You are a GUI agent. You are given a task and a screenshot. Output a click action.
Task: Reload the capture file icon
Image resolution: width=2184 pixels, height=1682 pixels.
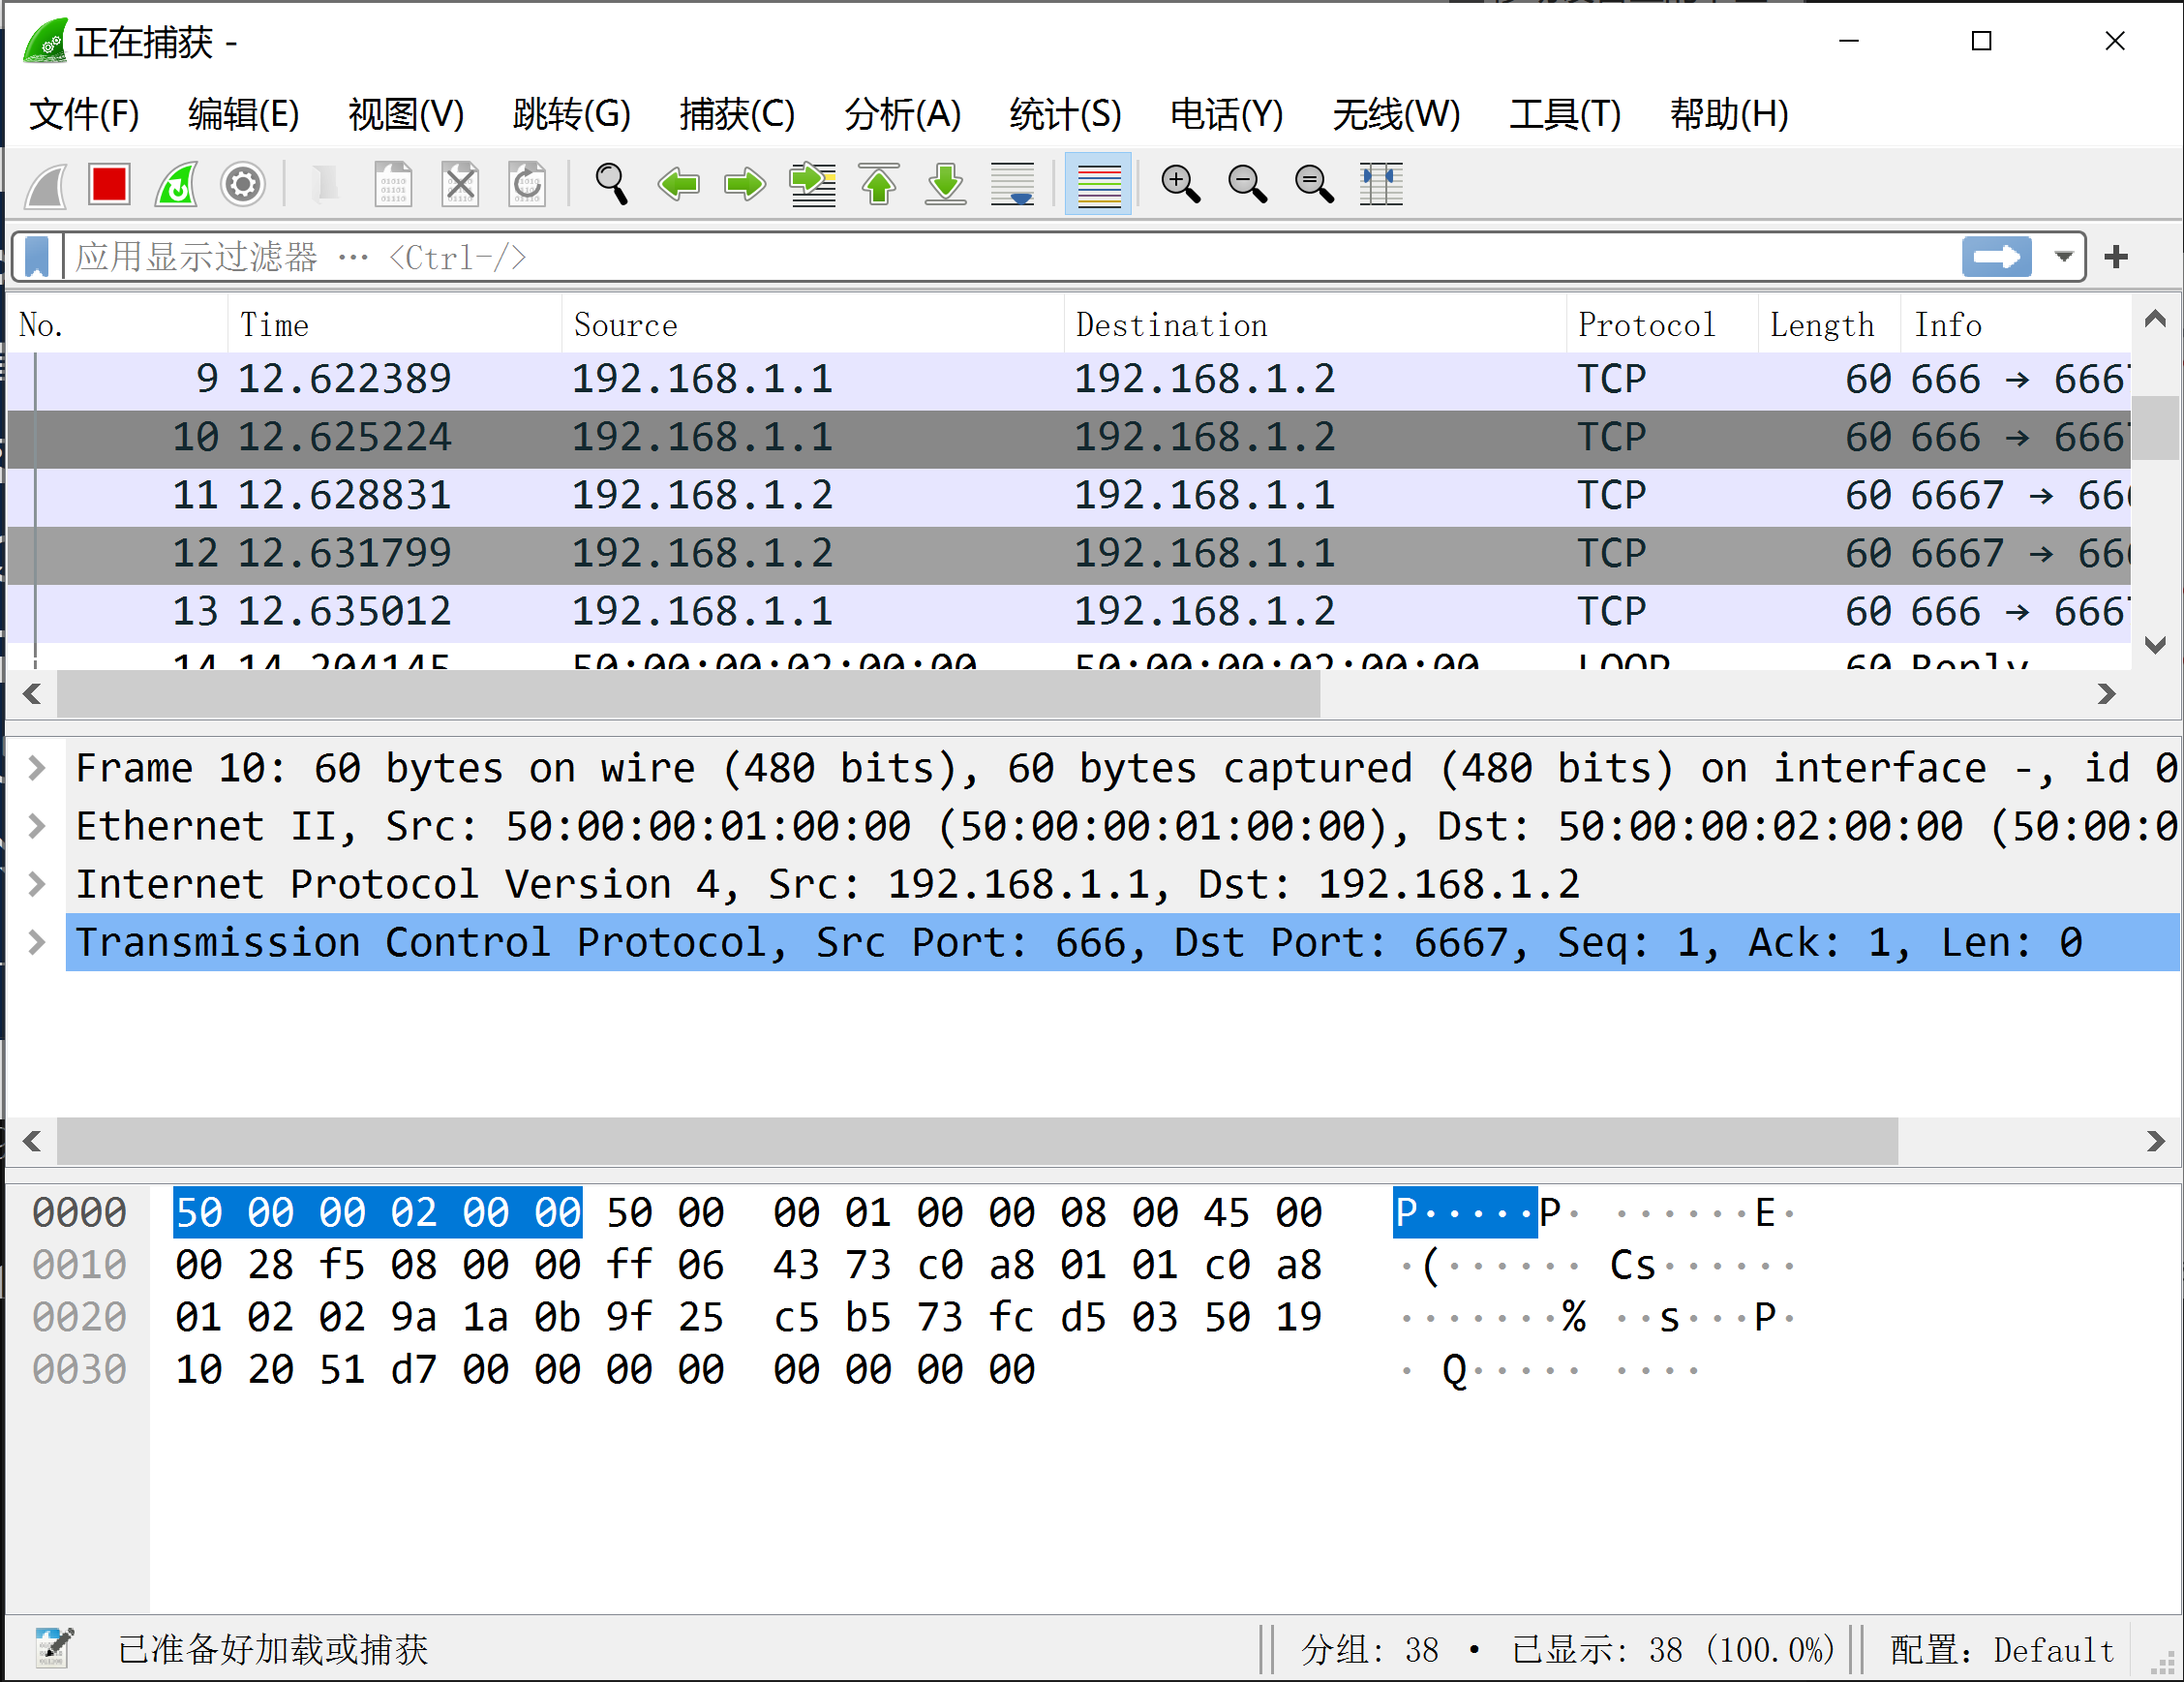pos(527,185)
